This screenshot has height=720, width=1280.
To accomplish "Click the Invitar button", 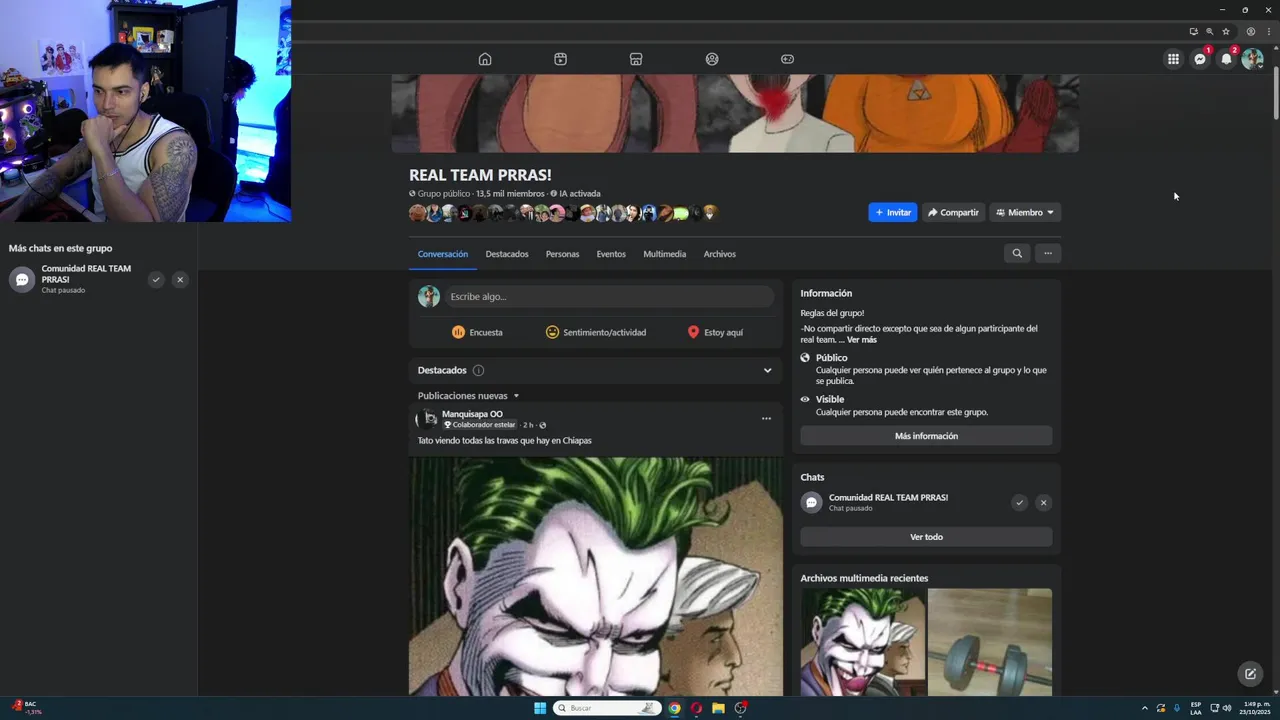I will click(x=893, y=212).
